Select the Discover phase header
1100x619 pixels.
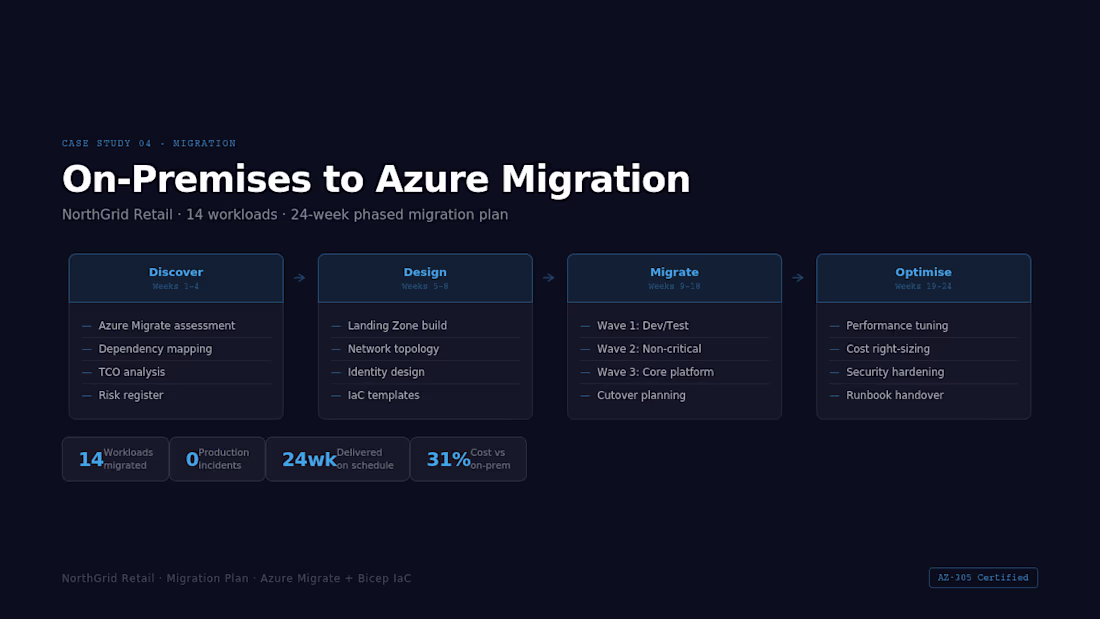click(x=176, y=277)
